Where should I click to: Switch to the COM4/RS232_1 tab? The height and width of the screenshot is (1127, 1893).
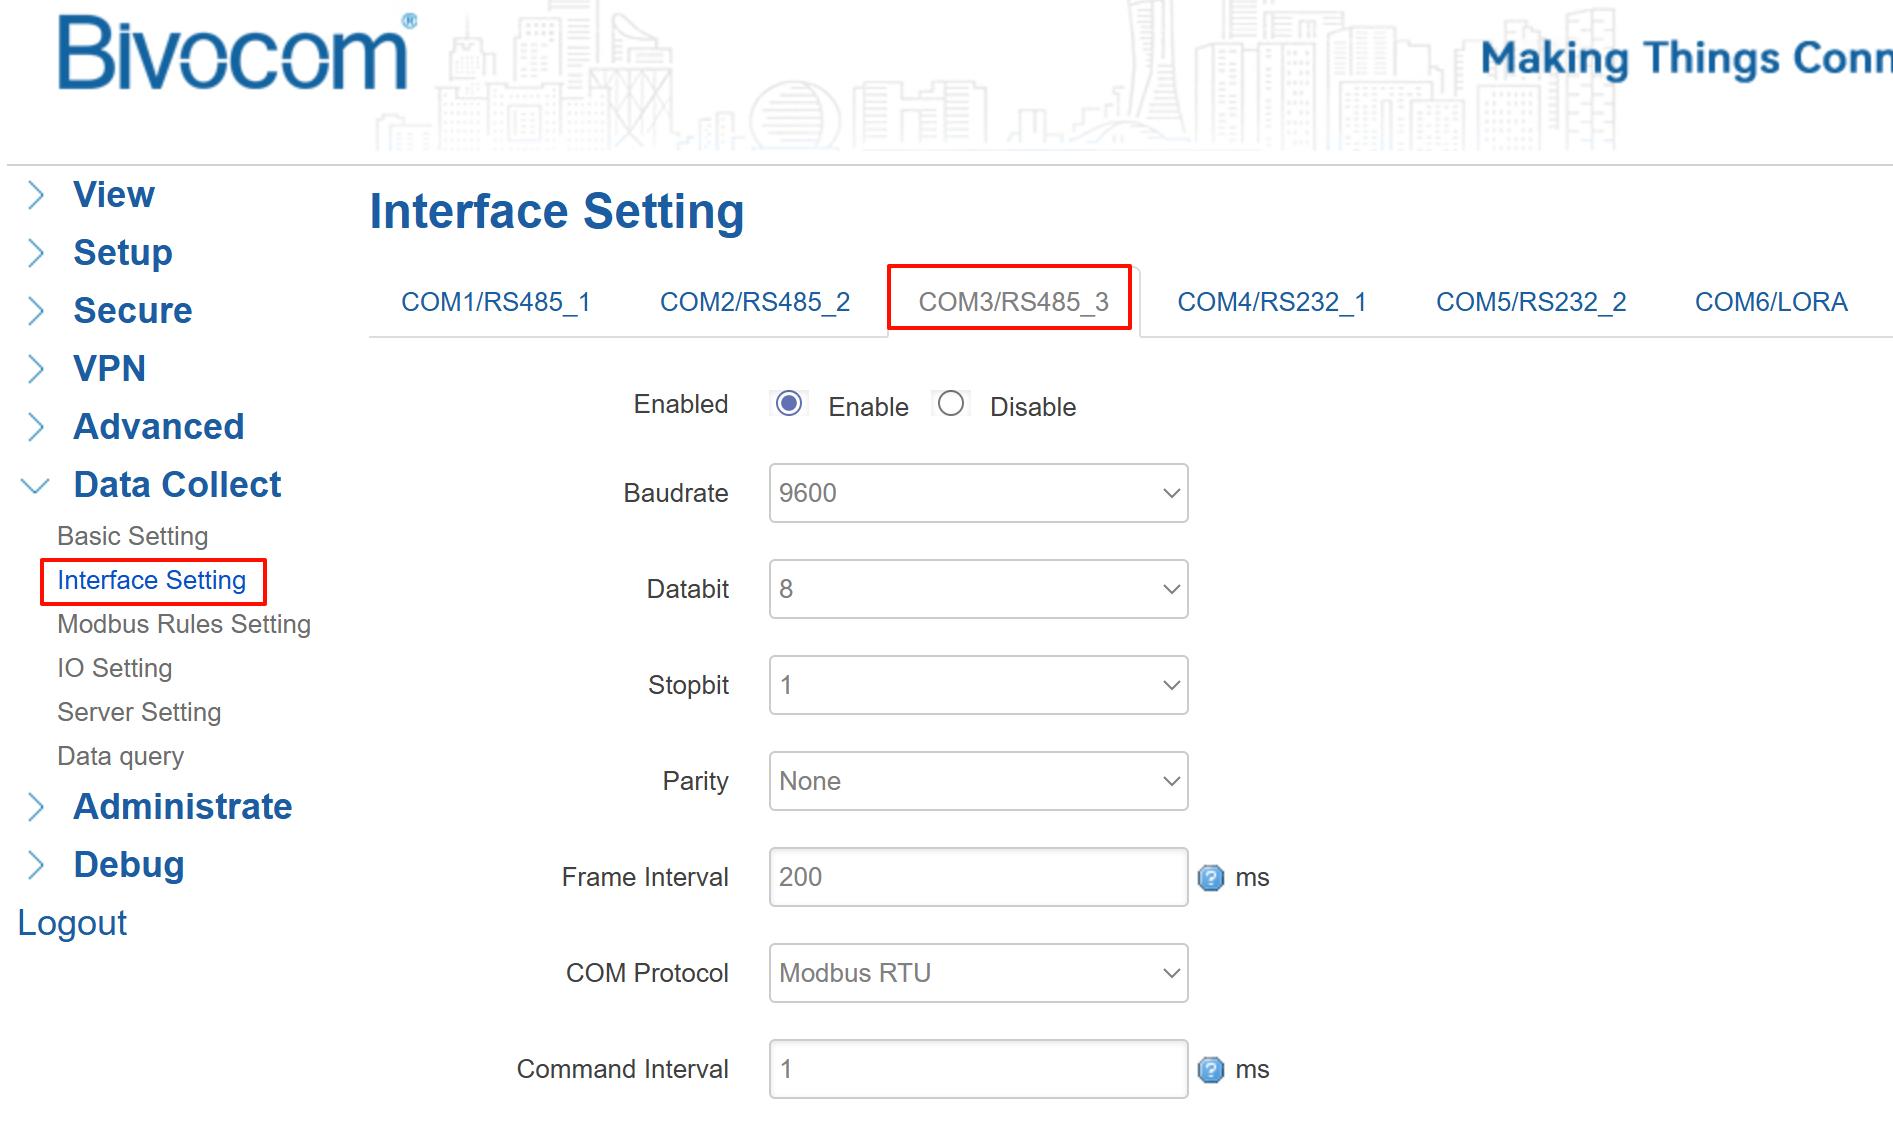point(1271,302)
